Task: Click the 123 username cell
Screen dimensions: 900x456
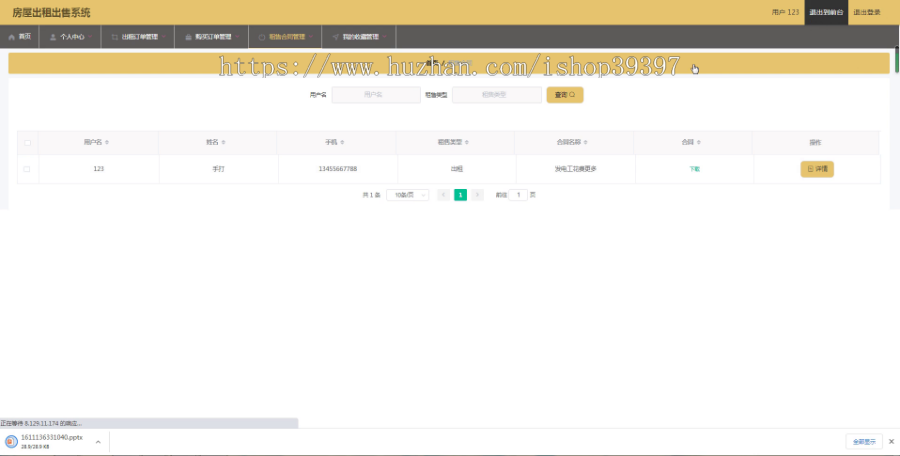Action: [99, 169]
